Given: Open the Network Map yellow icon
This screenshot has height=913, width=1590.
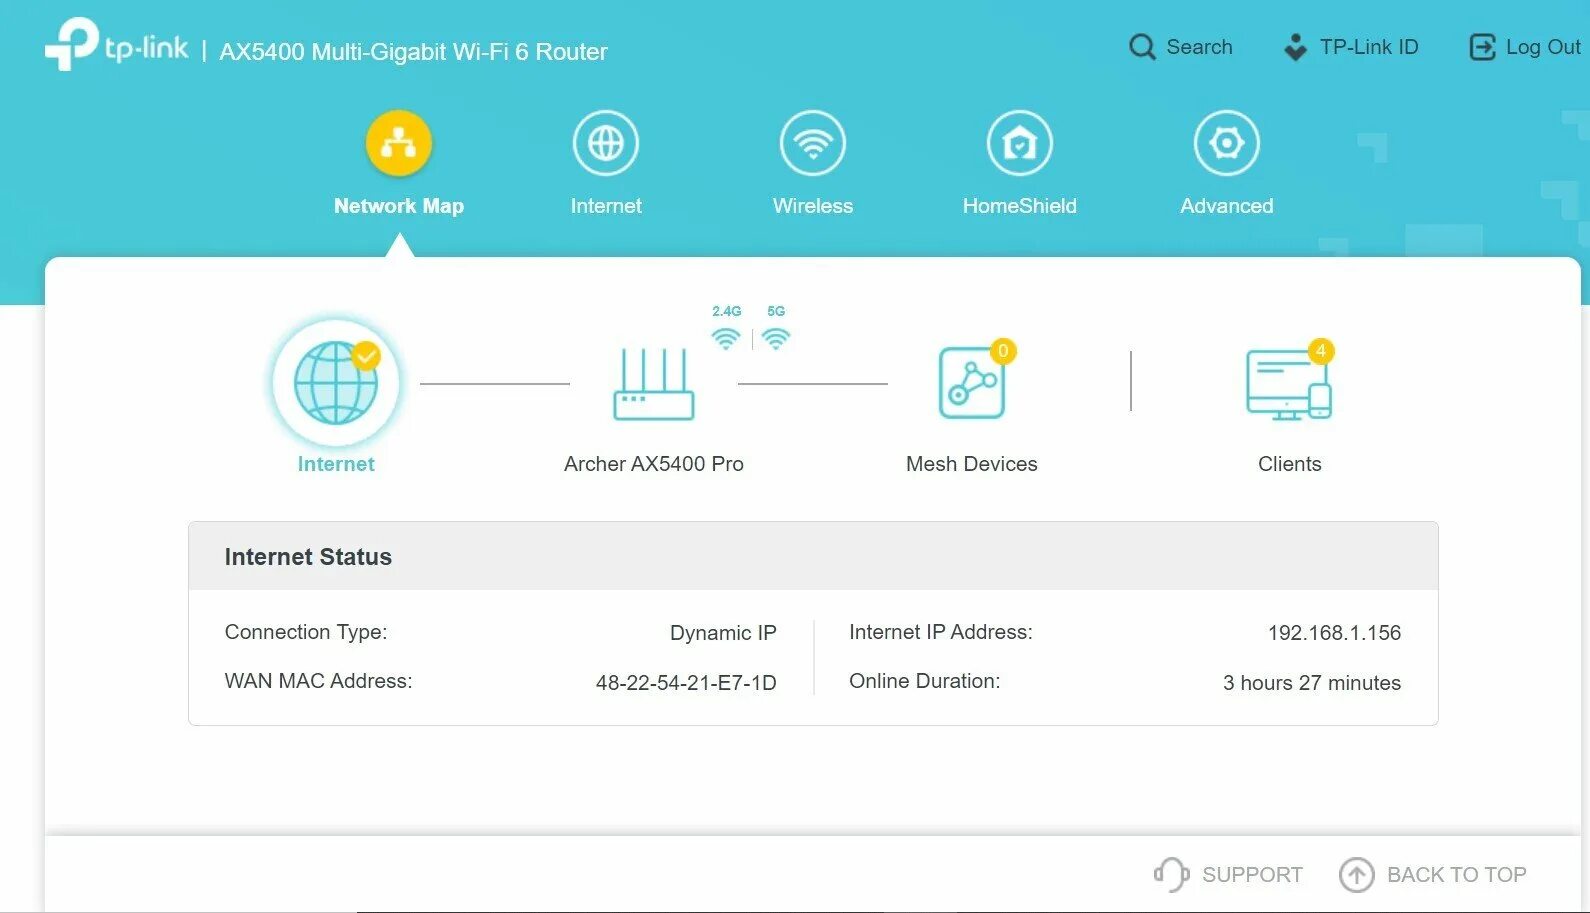Looking at the screenshot, I should pyautogui.click(x=398, y=143).
